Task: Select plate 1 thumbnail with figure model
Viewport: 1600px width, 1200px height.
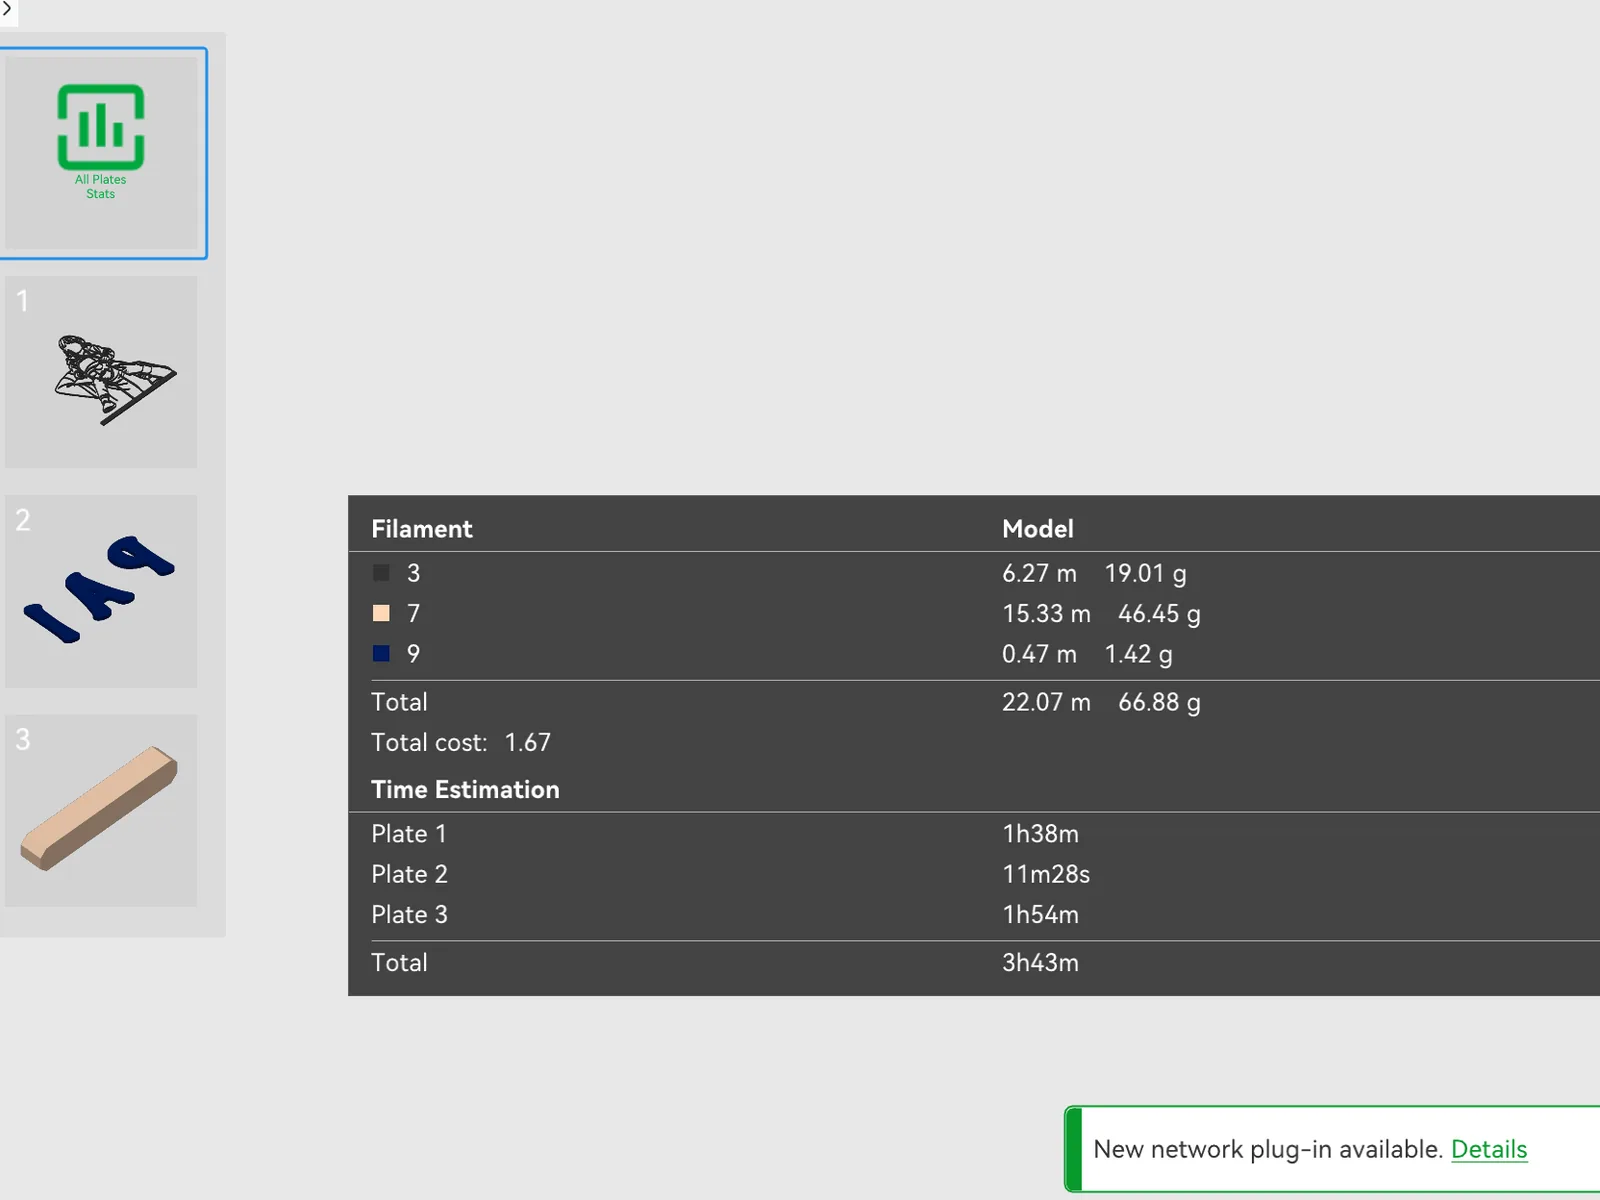Action: click(101, 372)
